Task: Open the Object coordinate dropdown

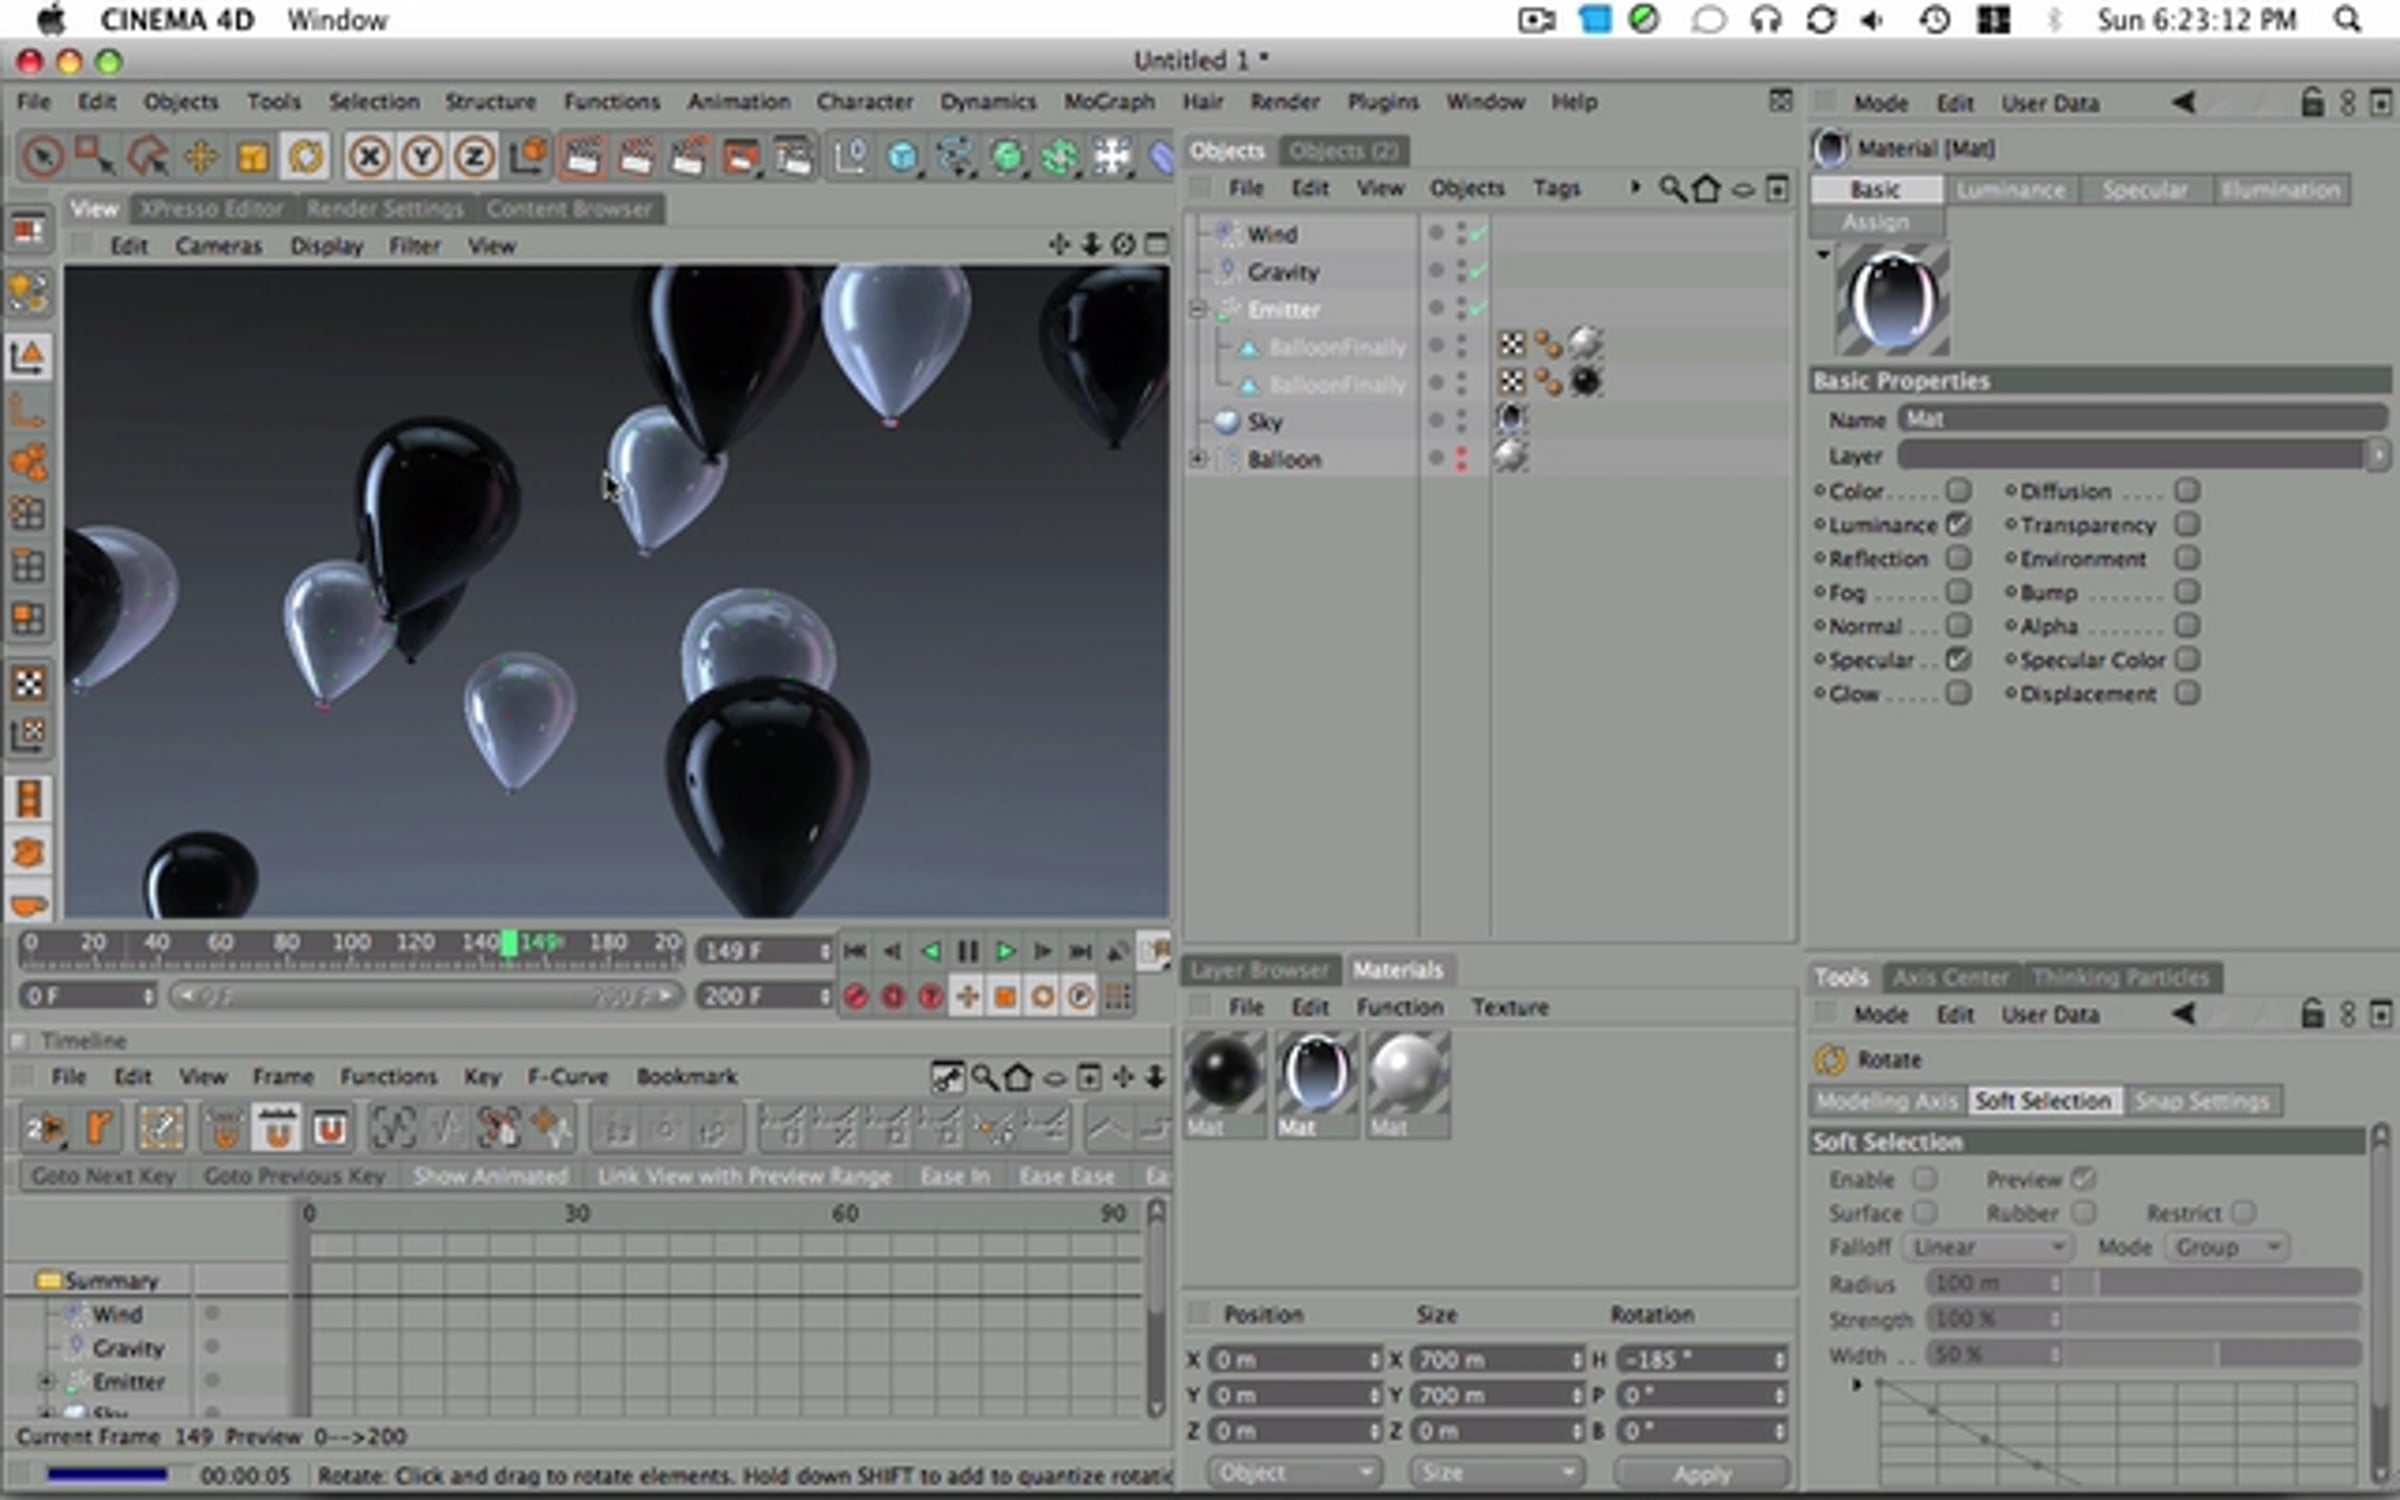Action: tap(1295, 1472)
